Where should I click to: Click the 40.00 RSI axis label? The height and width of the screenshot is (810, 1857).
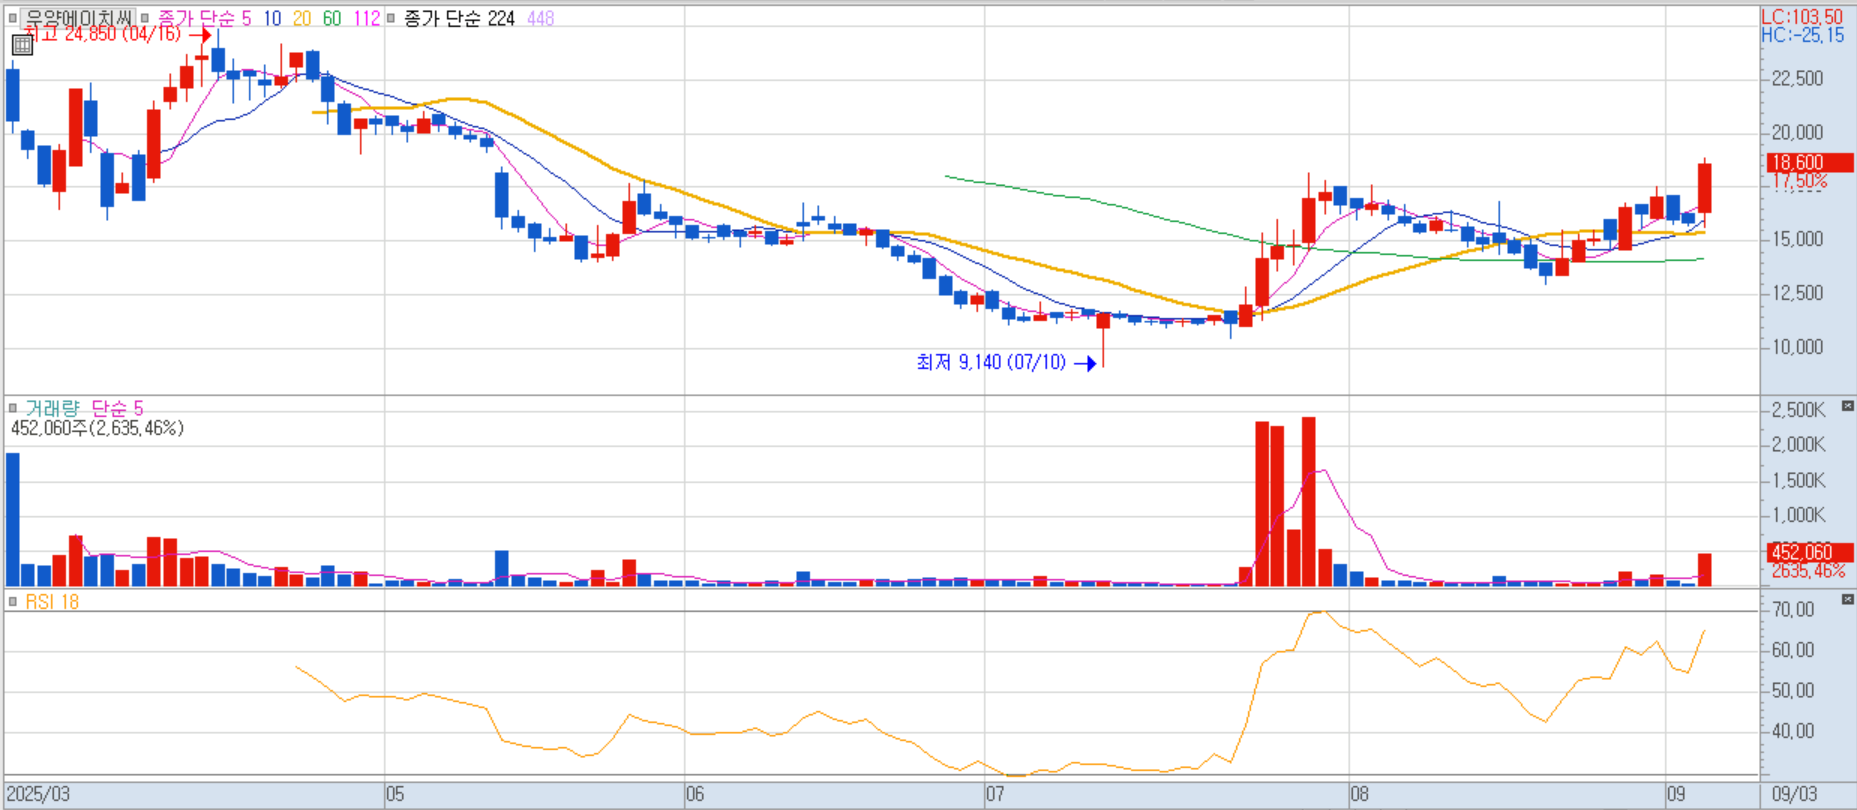coord(1792,731)
